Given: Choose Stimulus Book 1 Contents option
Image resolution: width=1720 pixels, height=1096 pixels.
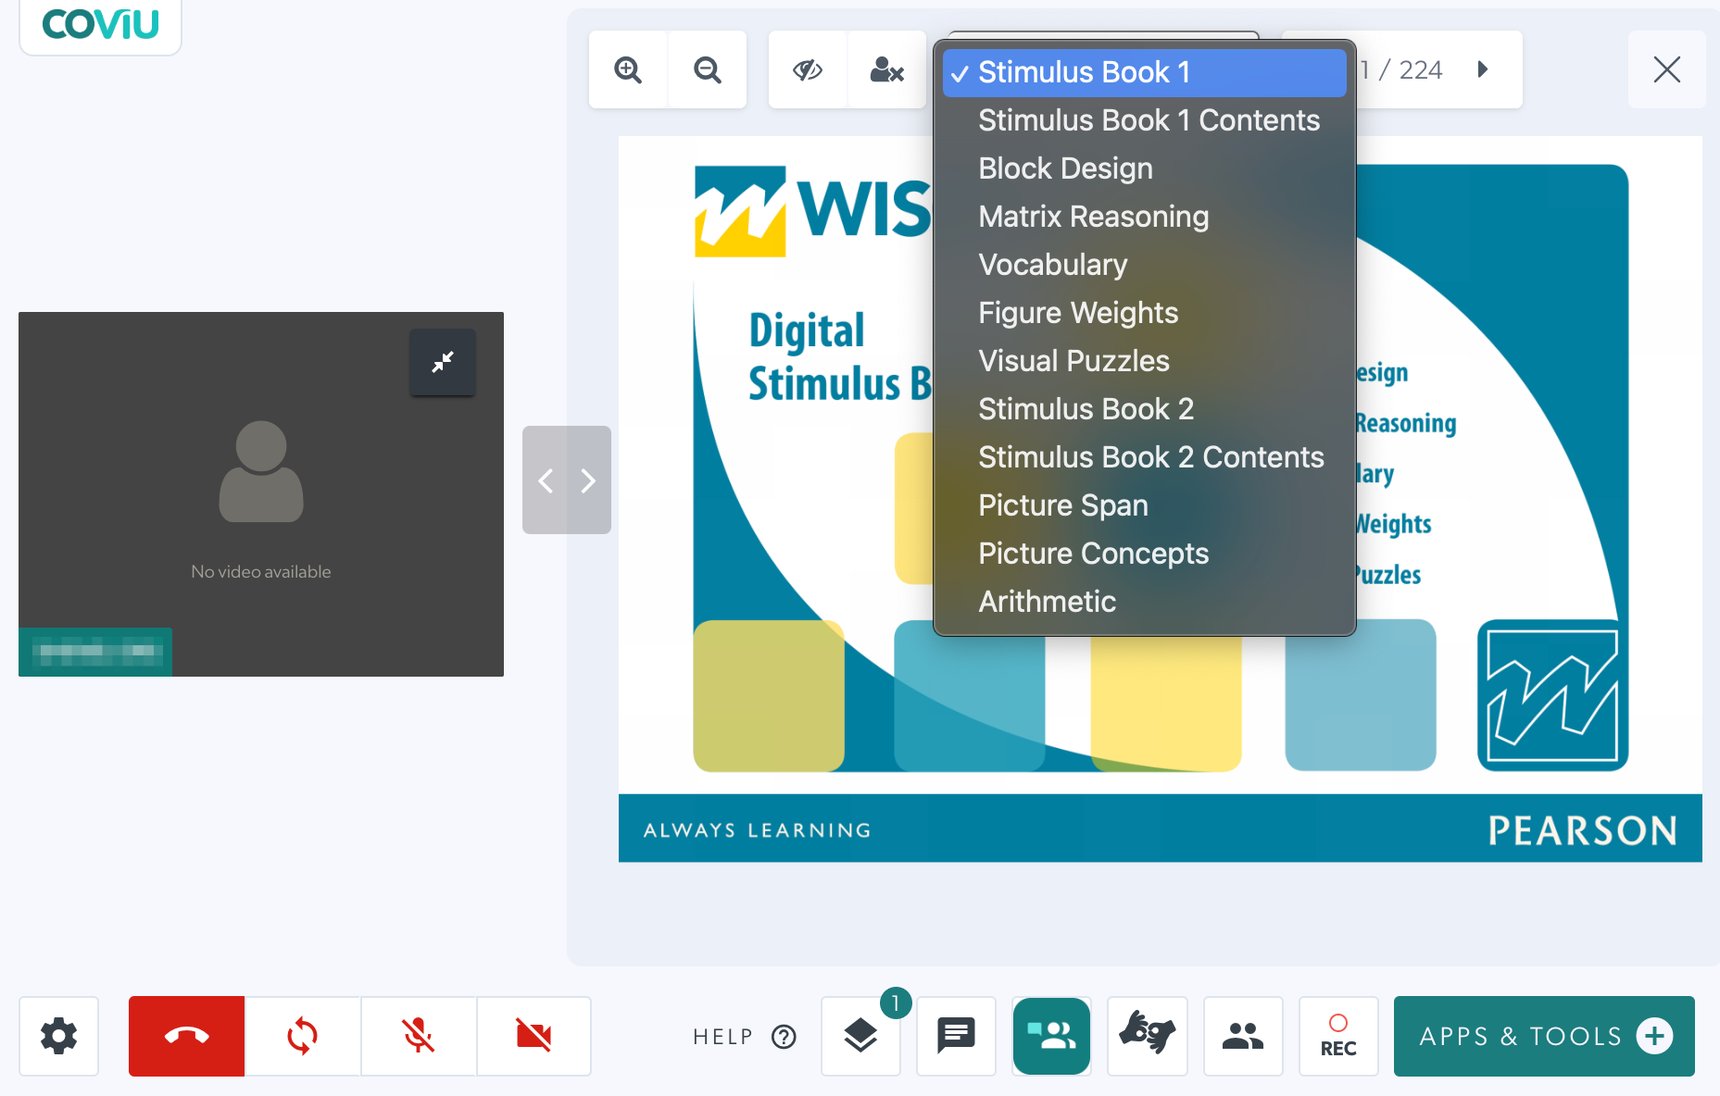Looking at the screenshot, I should 1144,120.
